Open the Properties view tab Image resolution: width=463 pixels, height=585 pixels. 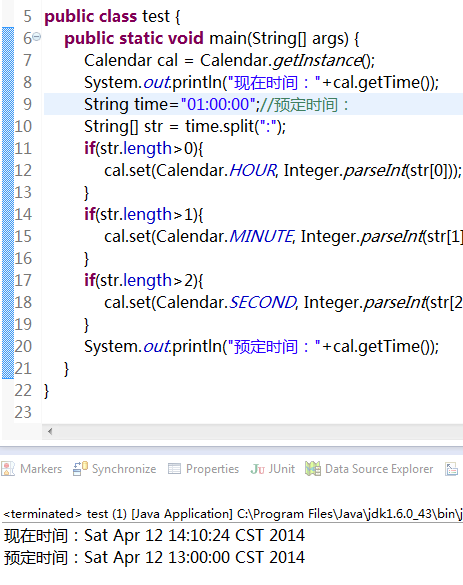point(204,469)
